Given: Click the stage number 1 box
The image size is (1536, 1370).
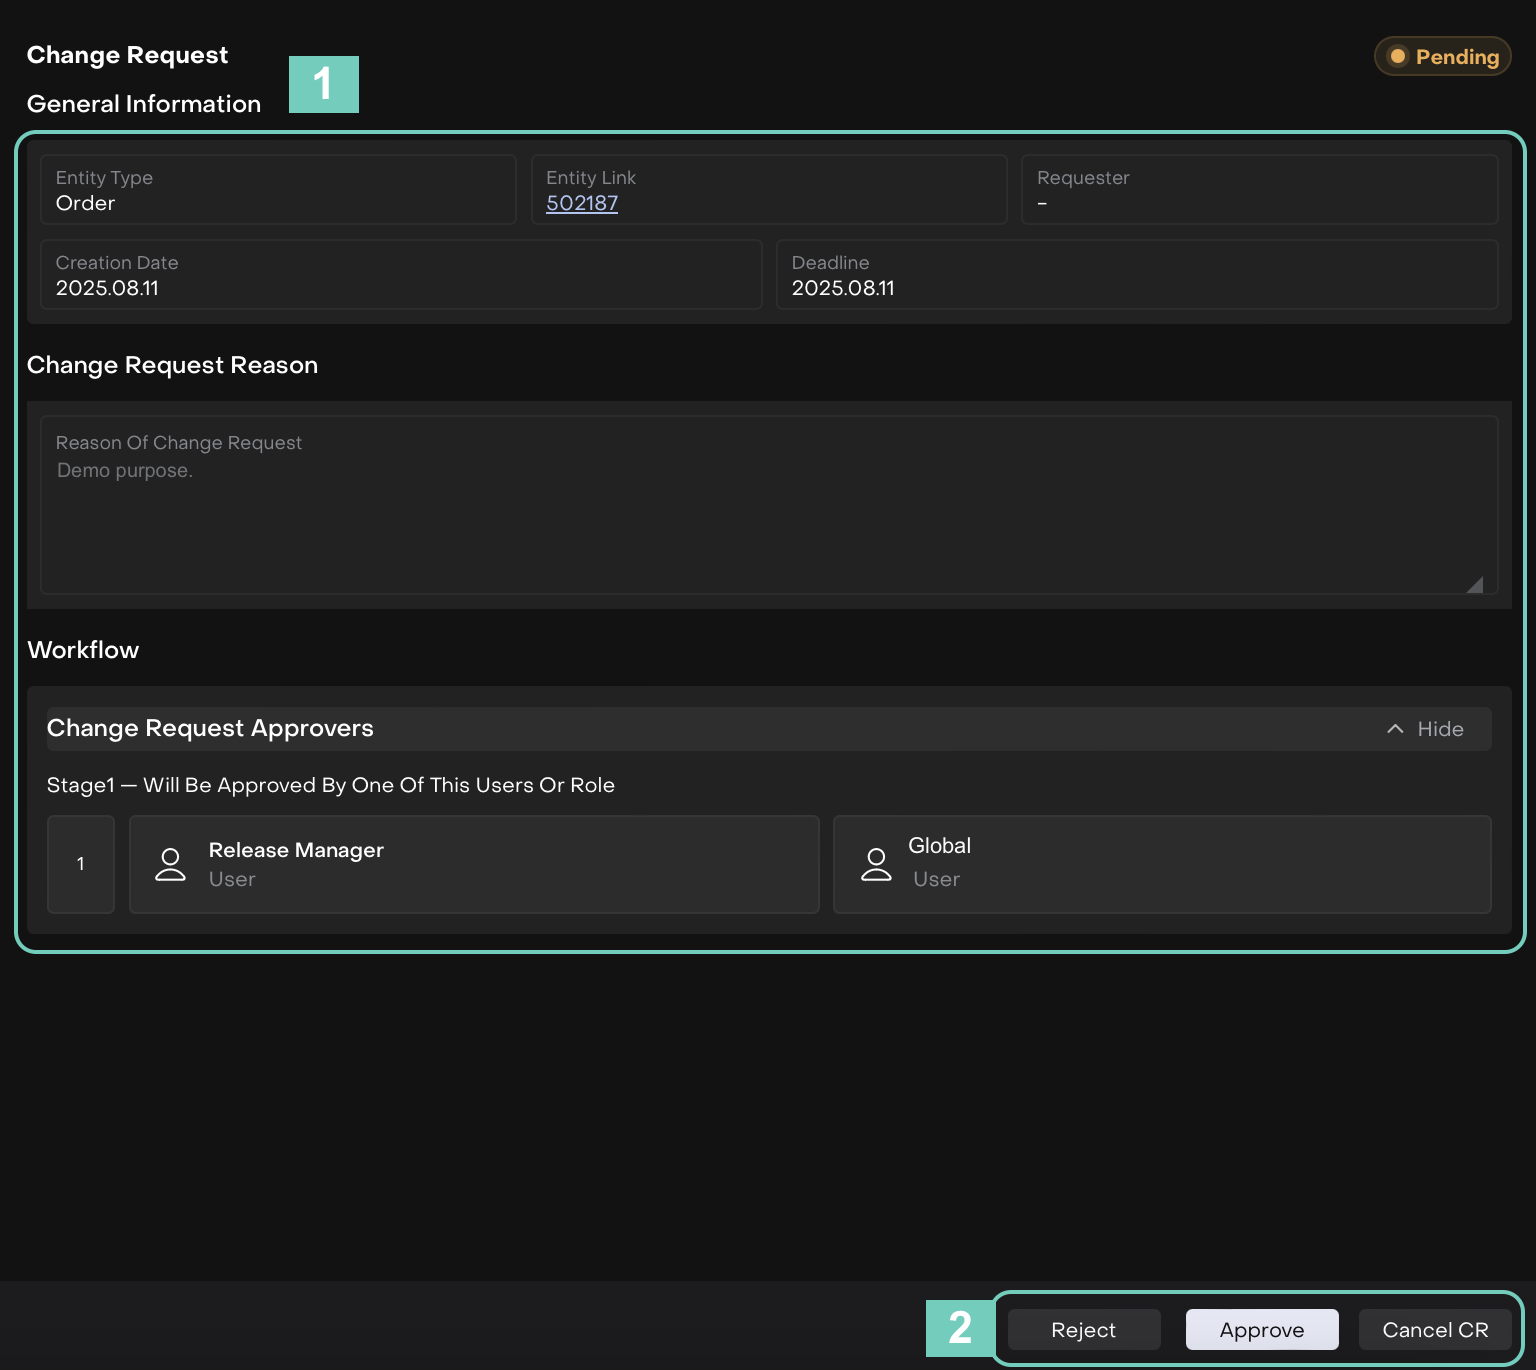Looking at the screenshot, I should pyautogui.click(x=81, y=864).
